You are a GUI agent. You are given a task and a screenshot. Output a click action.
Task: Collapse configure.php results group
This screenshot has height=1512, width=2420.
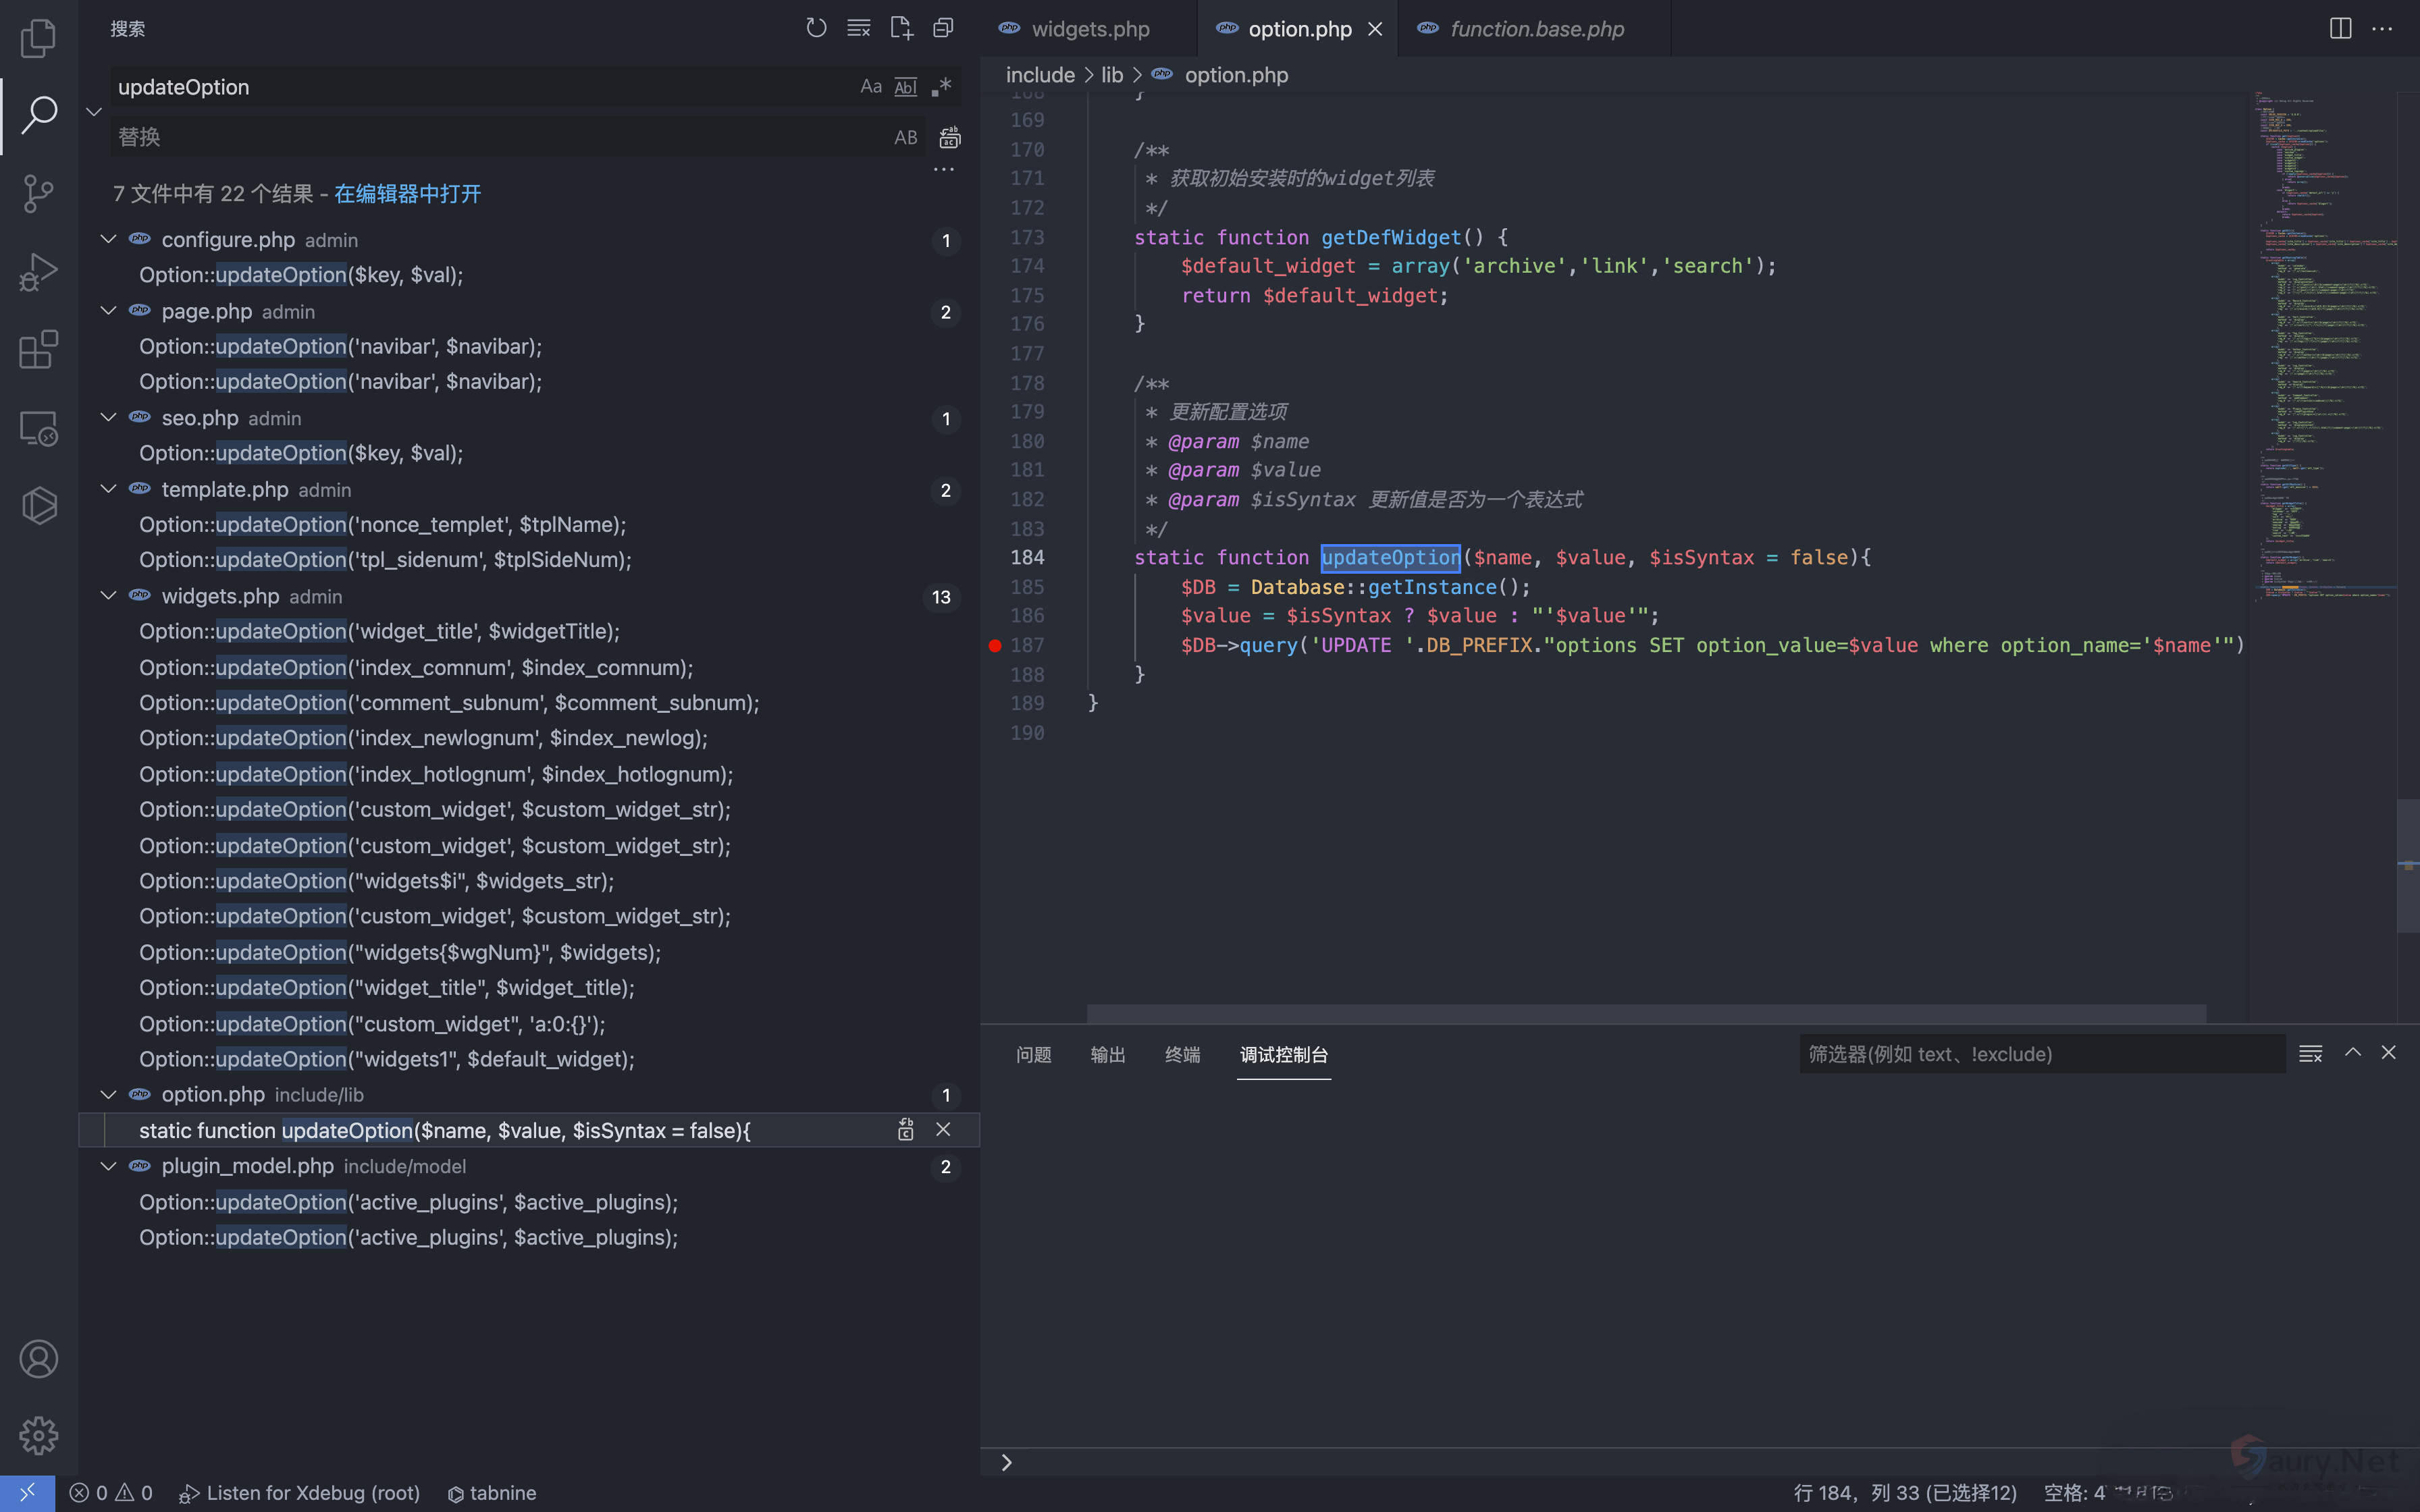point(108,240)
